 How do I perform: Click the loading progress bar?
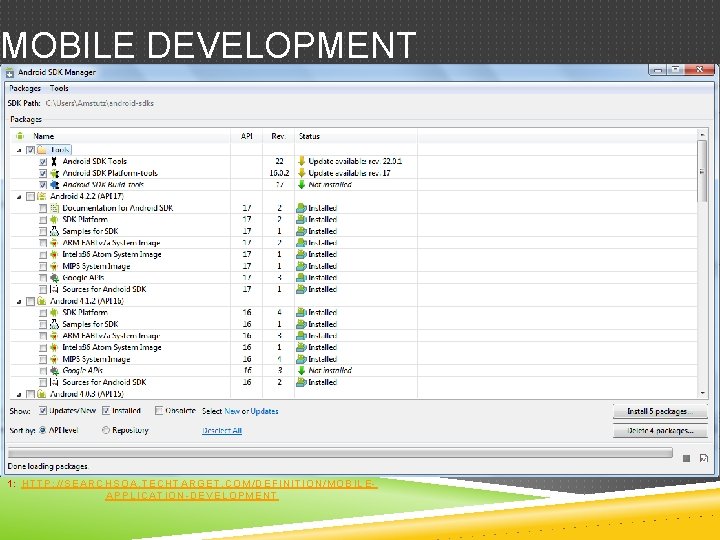(340, 454)
